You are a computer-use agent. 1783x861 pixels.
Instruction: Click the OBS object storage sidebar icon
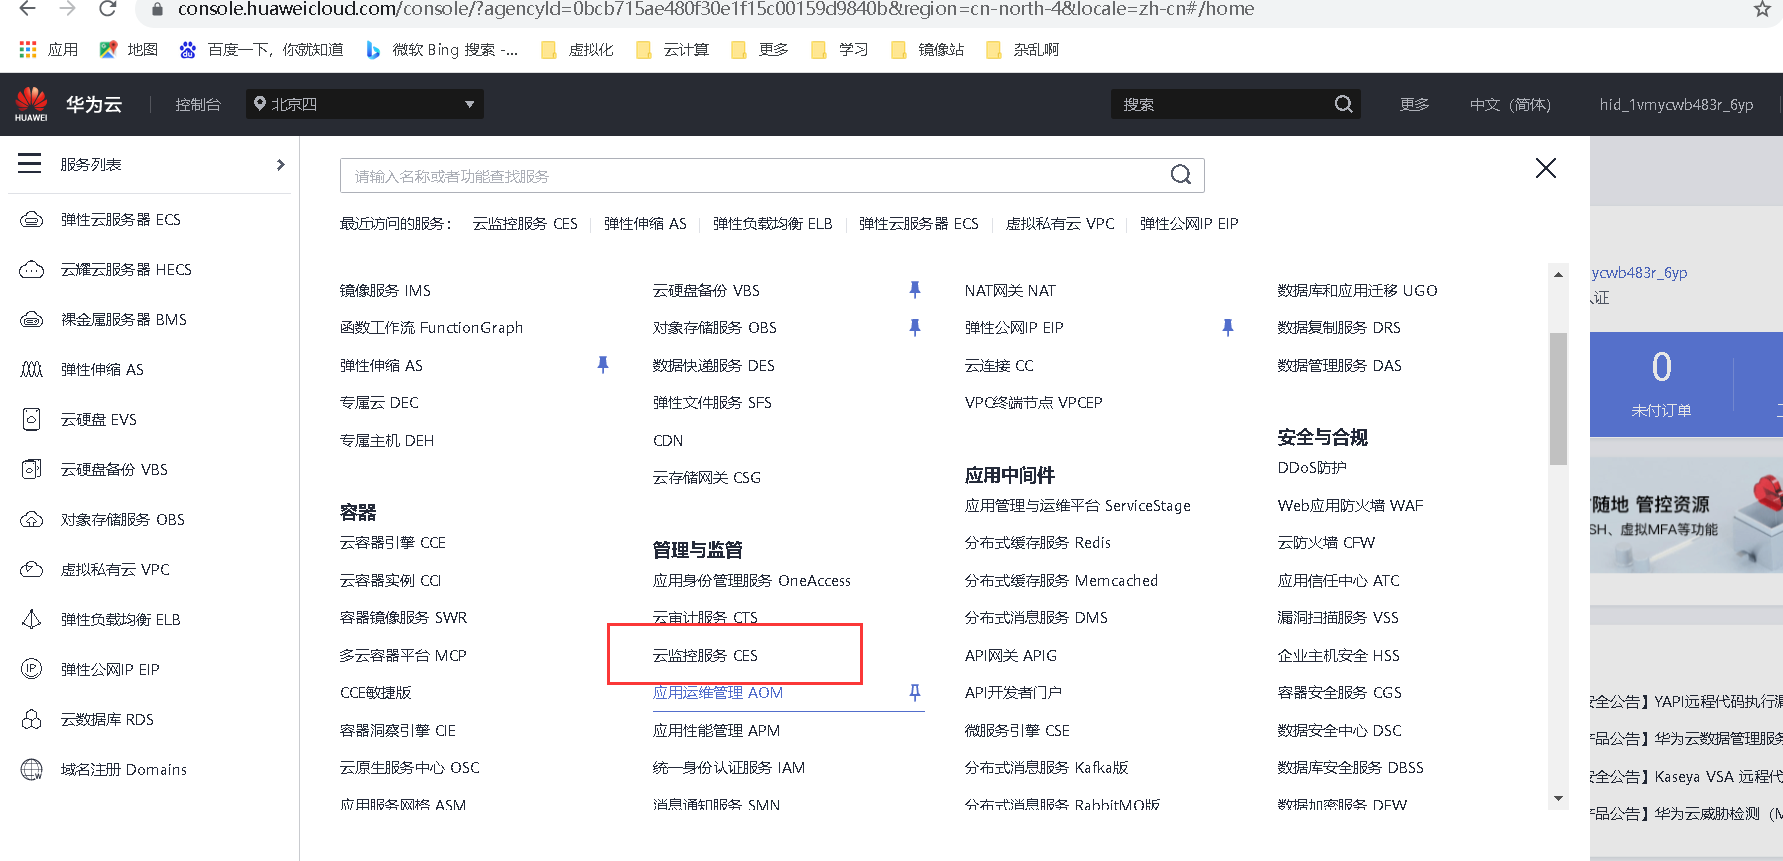point(32,520)
